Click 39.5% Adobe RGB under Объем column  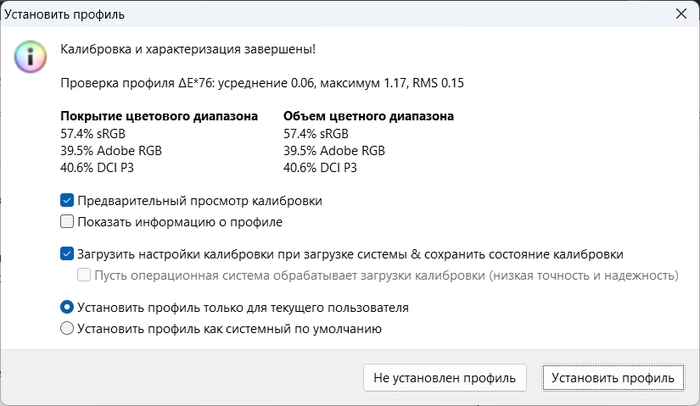(333, 150)
